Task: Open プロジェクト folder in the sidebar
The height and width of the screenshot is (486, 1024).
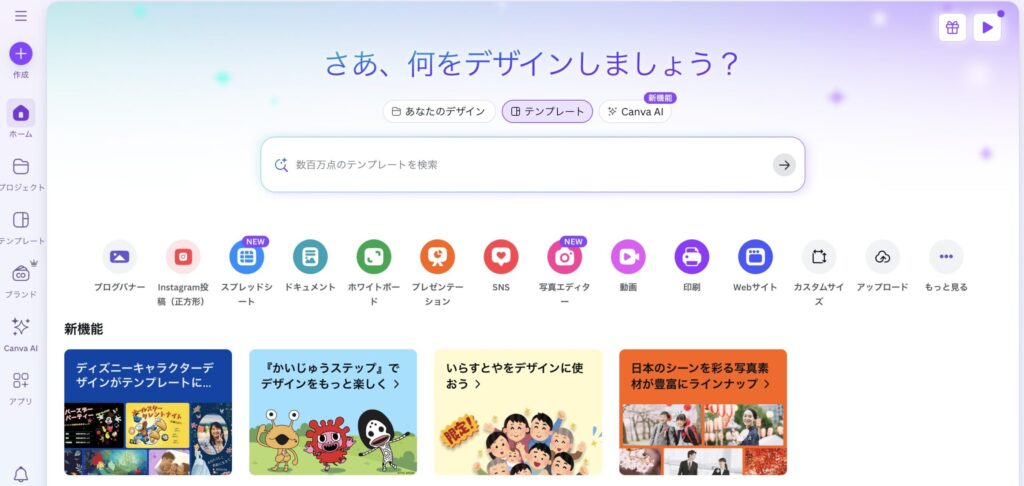Action: 21,167
